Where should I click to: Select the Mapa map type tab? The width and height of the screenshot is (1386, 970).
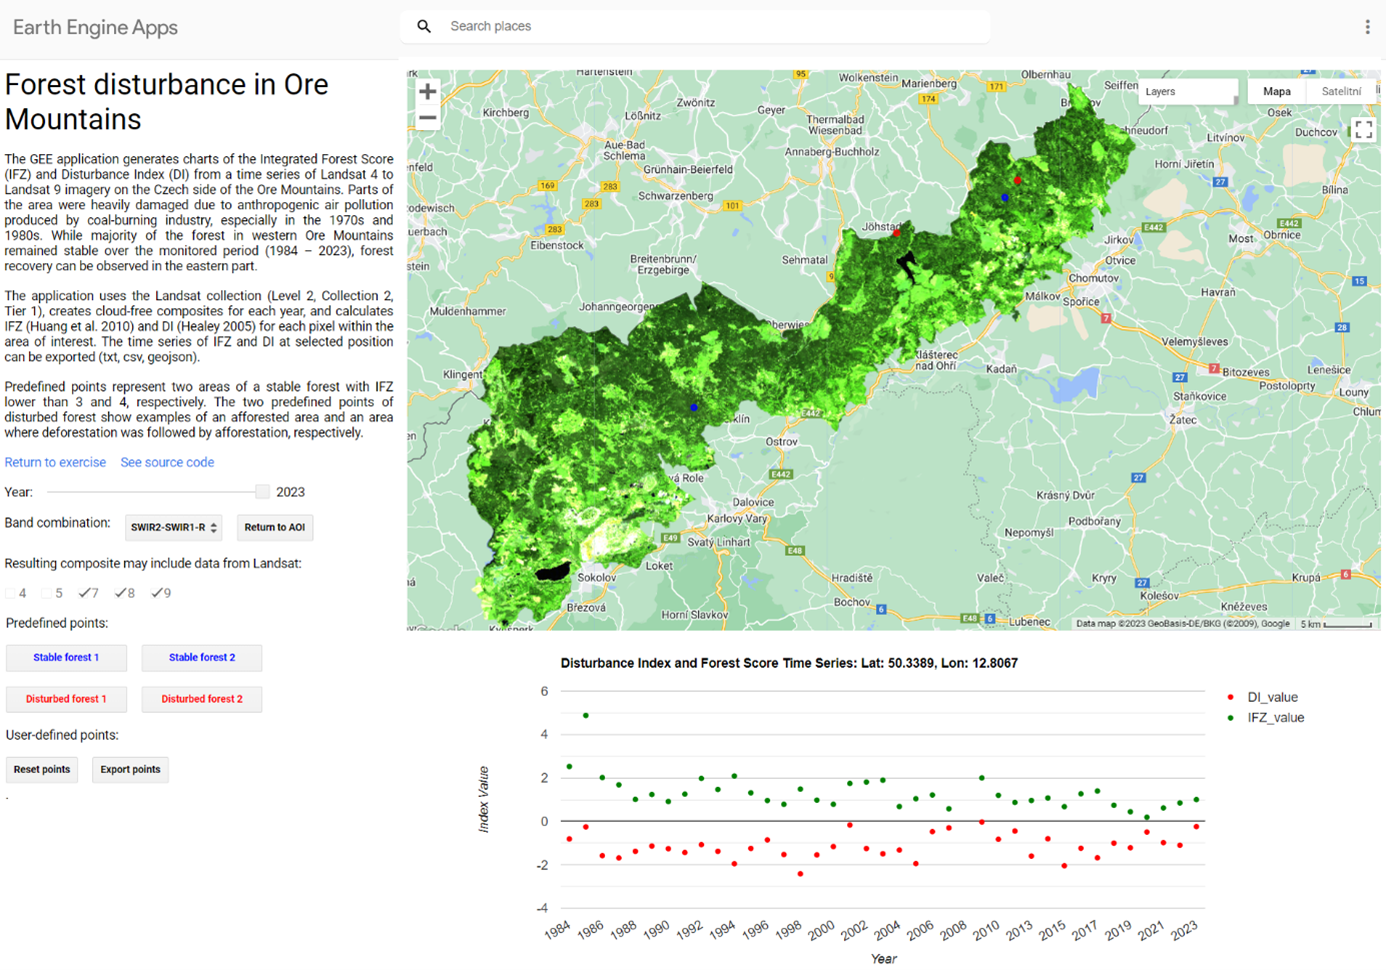[x=1276, y=91]
